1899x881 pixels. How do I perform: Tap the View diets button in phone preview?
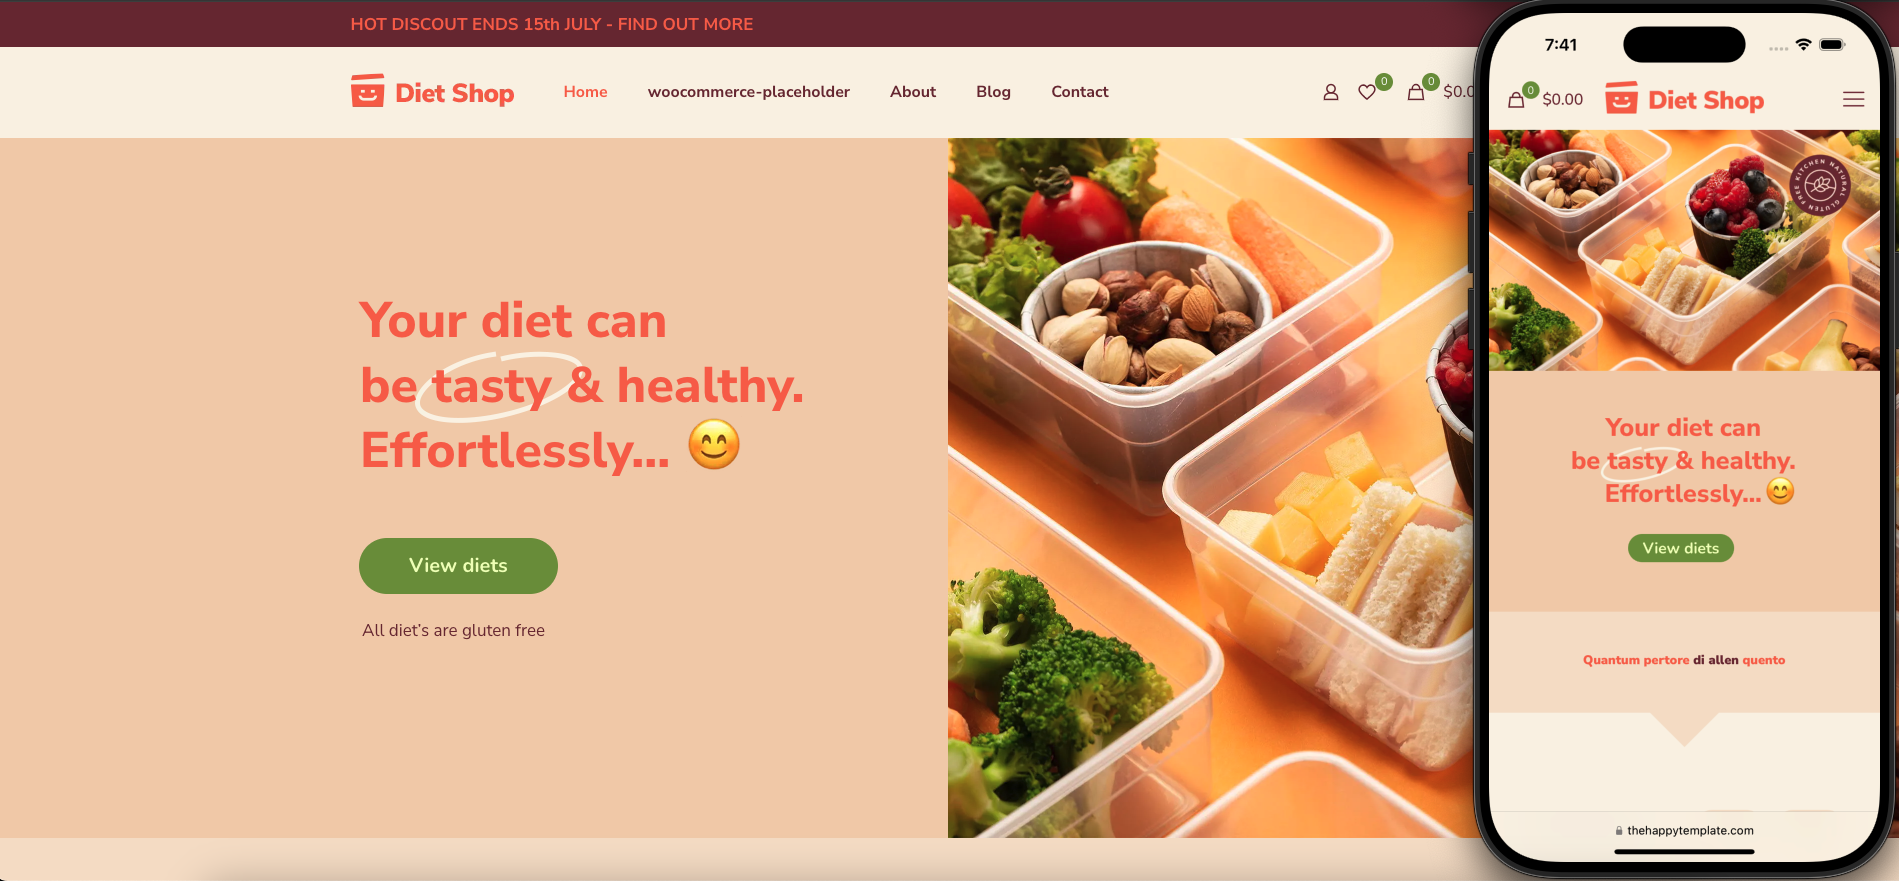coord(1681,548)
